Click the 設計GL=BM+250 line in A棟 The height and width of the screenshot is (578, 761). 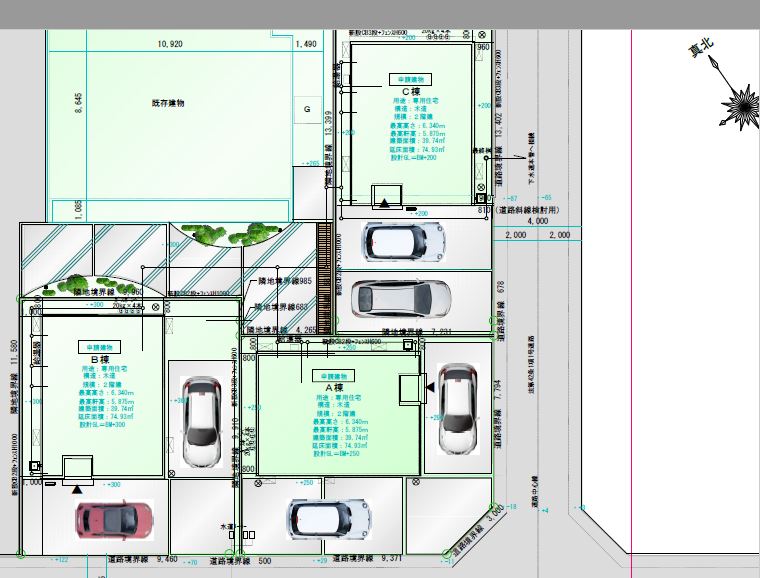pyautogui.click(x=336, y=454)
